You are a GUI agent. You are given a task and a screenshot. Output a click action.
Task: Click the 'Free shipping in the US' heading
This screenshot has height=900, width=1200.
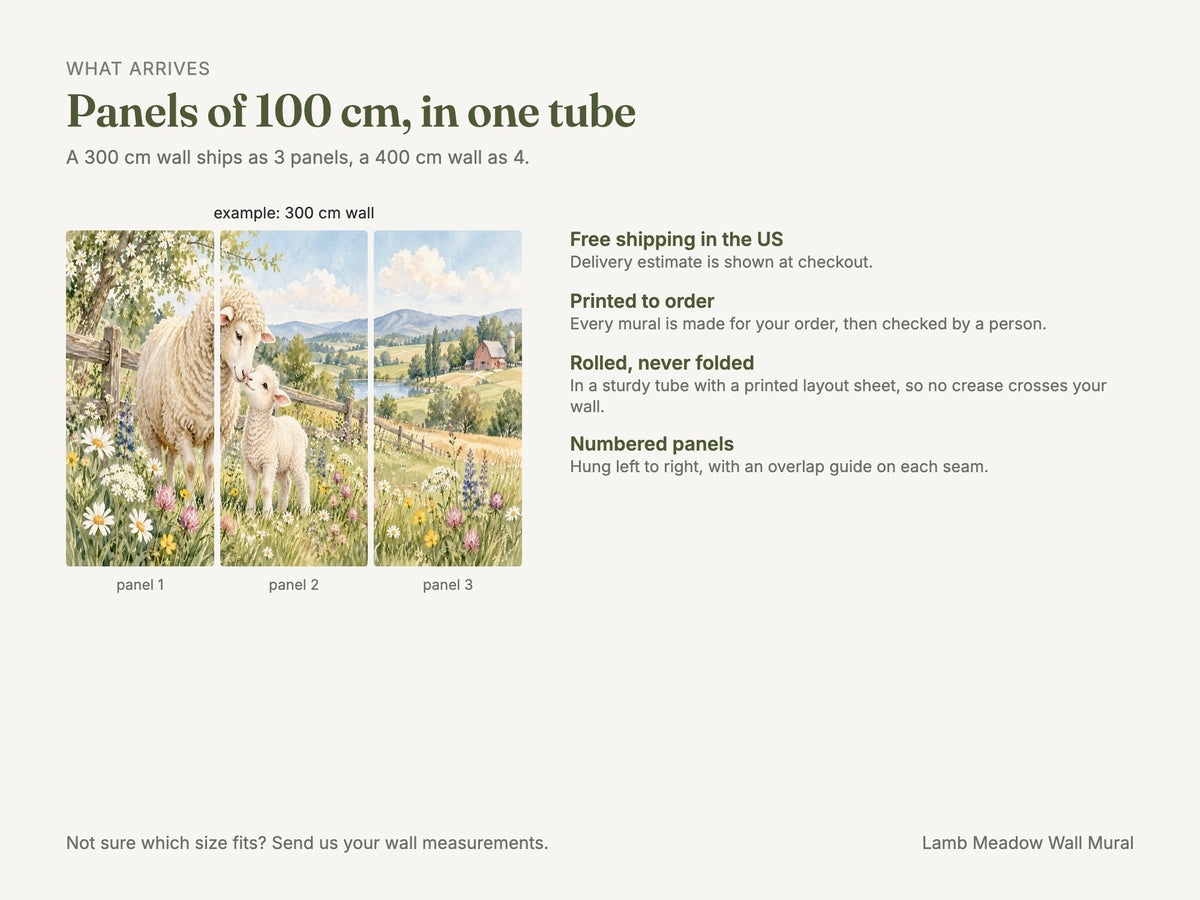coord(676,239)
